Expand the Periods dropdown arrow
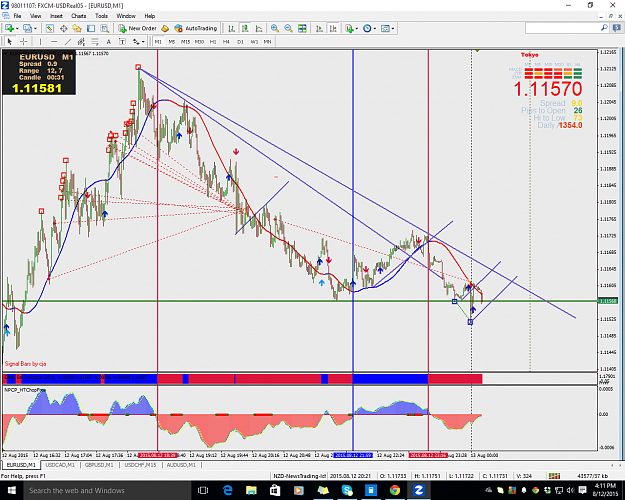 [375, 28]
